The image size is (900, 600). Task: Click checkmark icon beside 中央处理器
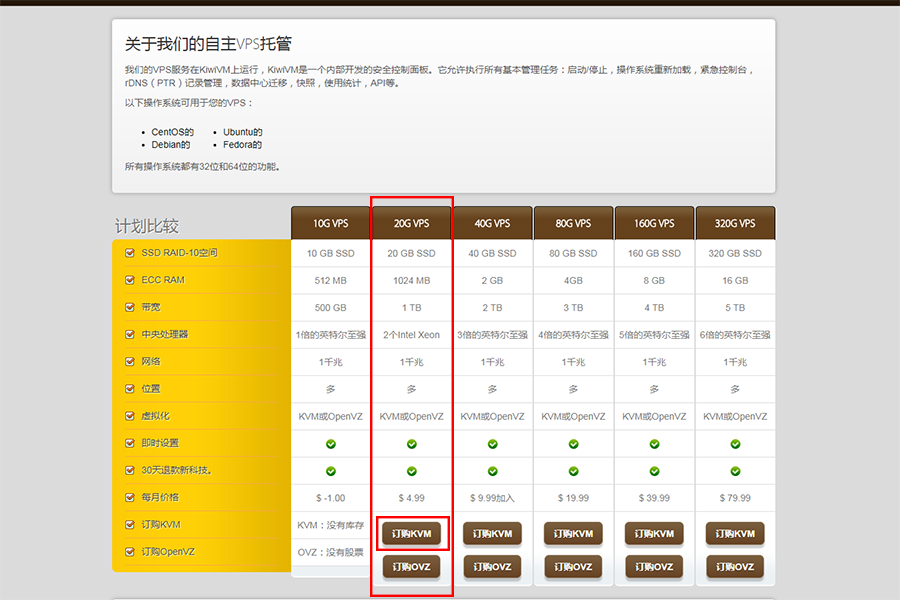[x=130, y=334]
